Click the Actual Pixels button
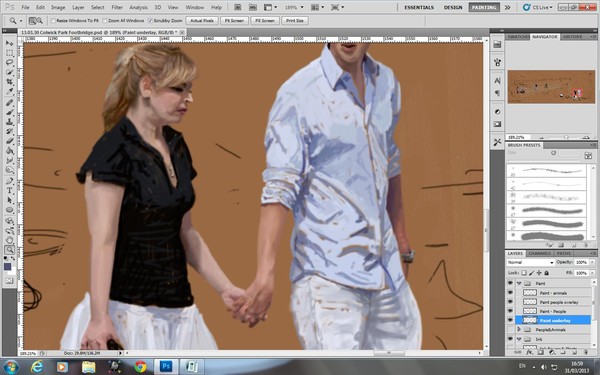The image size is (600, 375). [202, 21]
